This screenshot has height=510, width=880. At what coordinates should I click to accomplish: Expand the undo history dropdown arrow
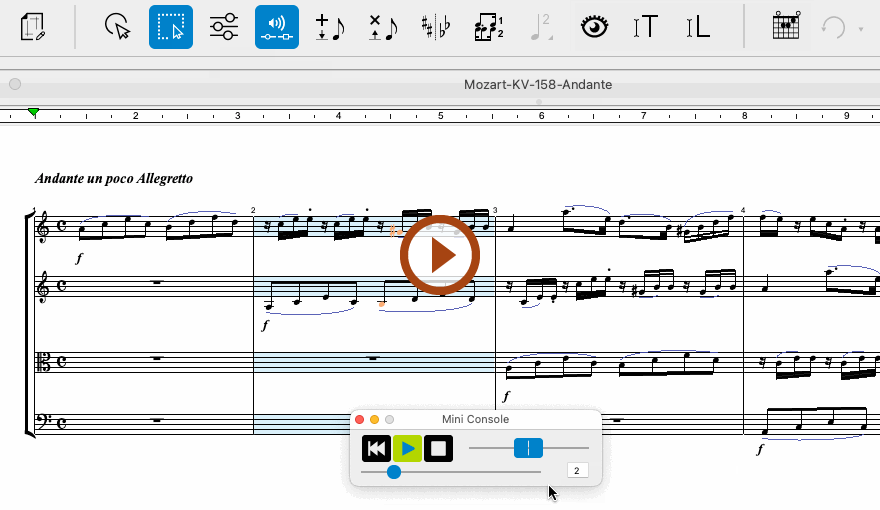tap(861, 29)
